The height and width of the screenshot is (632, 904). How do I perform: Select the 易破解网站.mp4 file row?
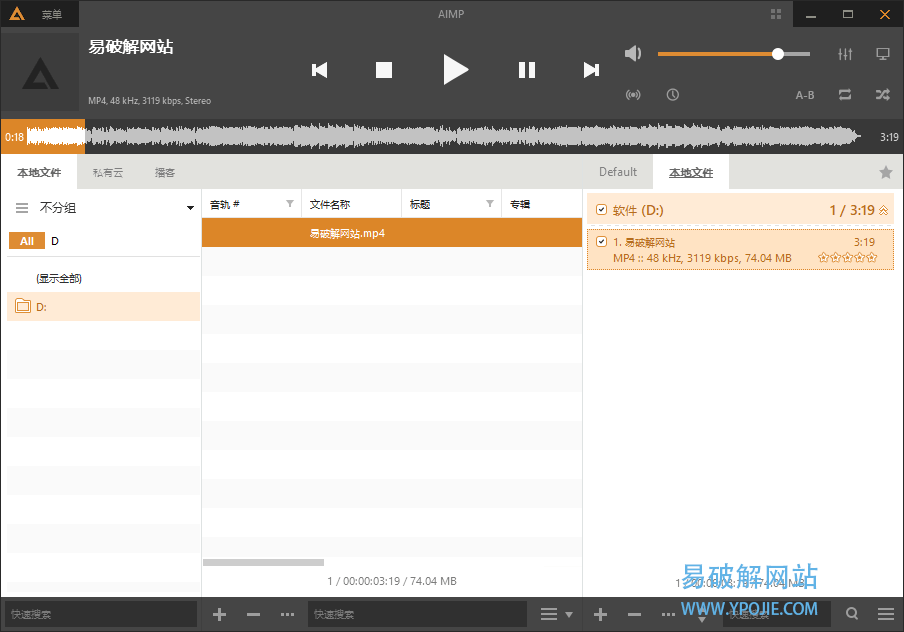pos(391,233)
